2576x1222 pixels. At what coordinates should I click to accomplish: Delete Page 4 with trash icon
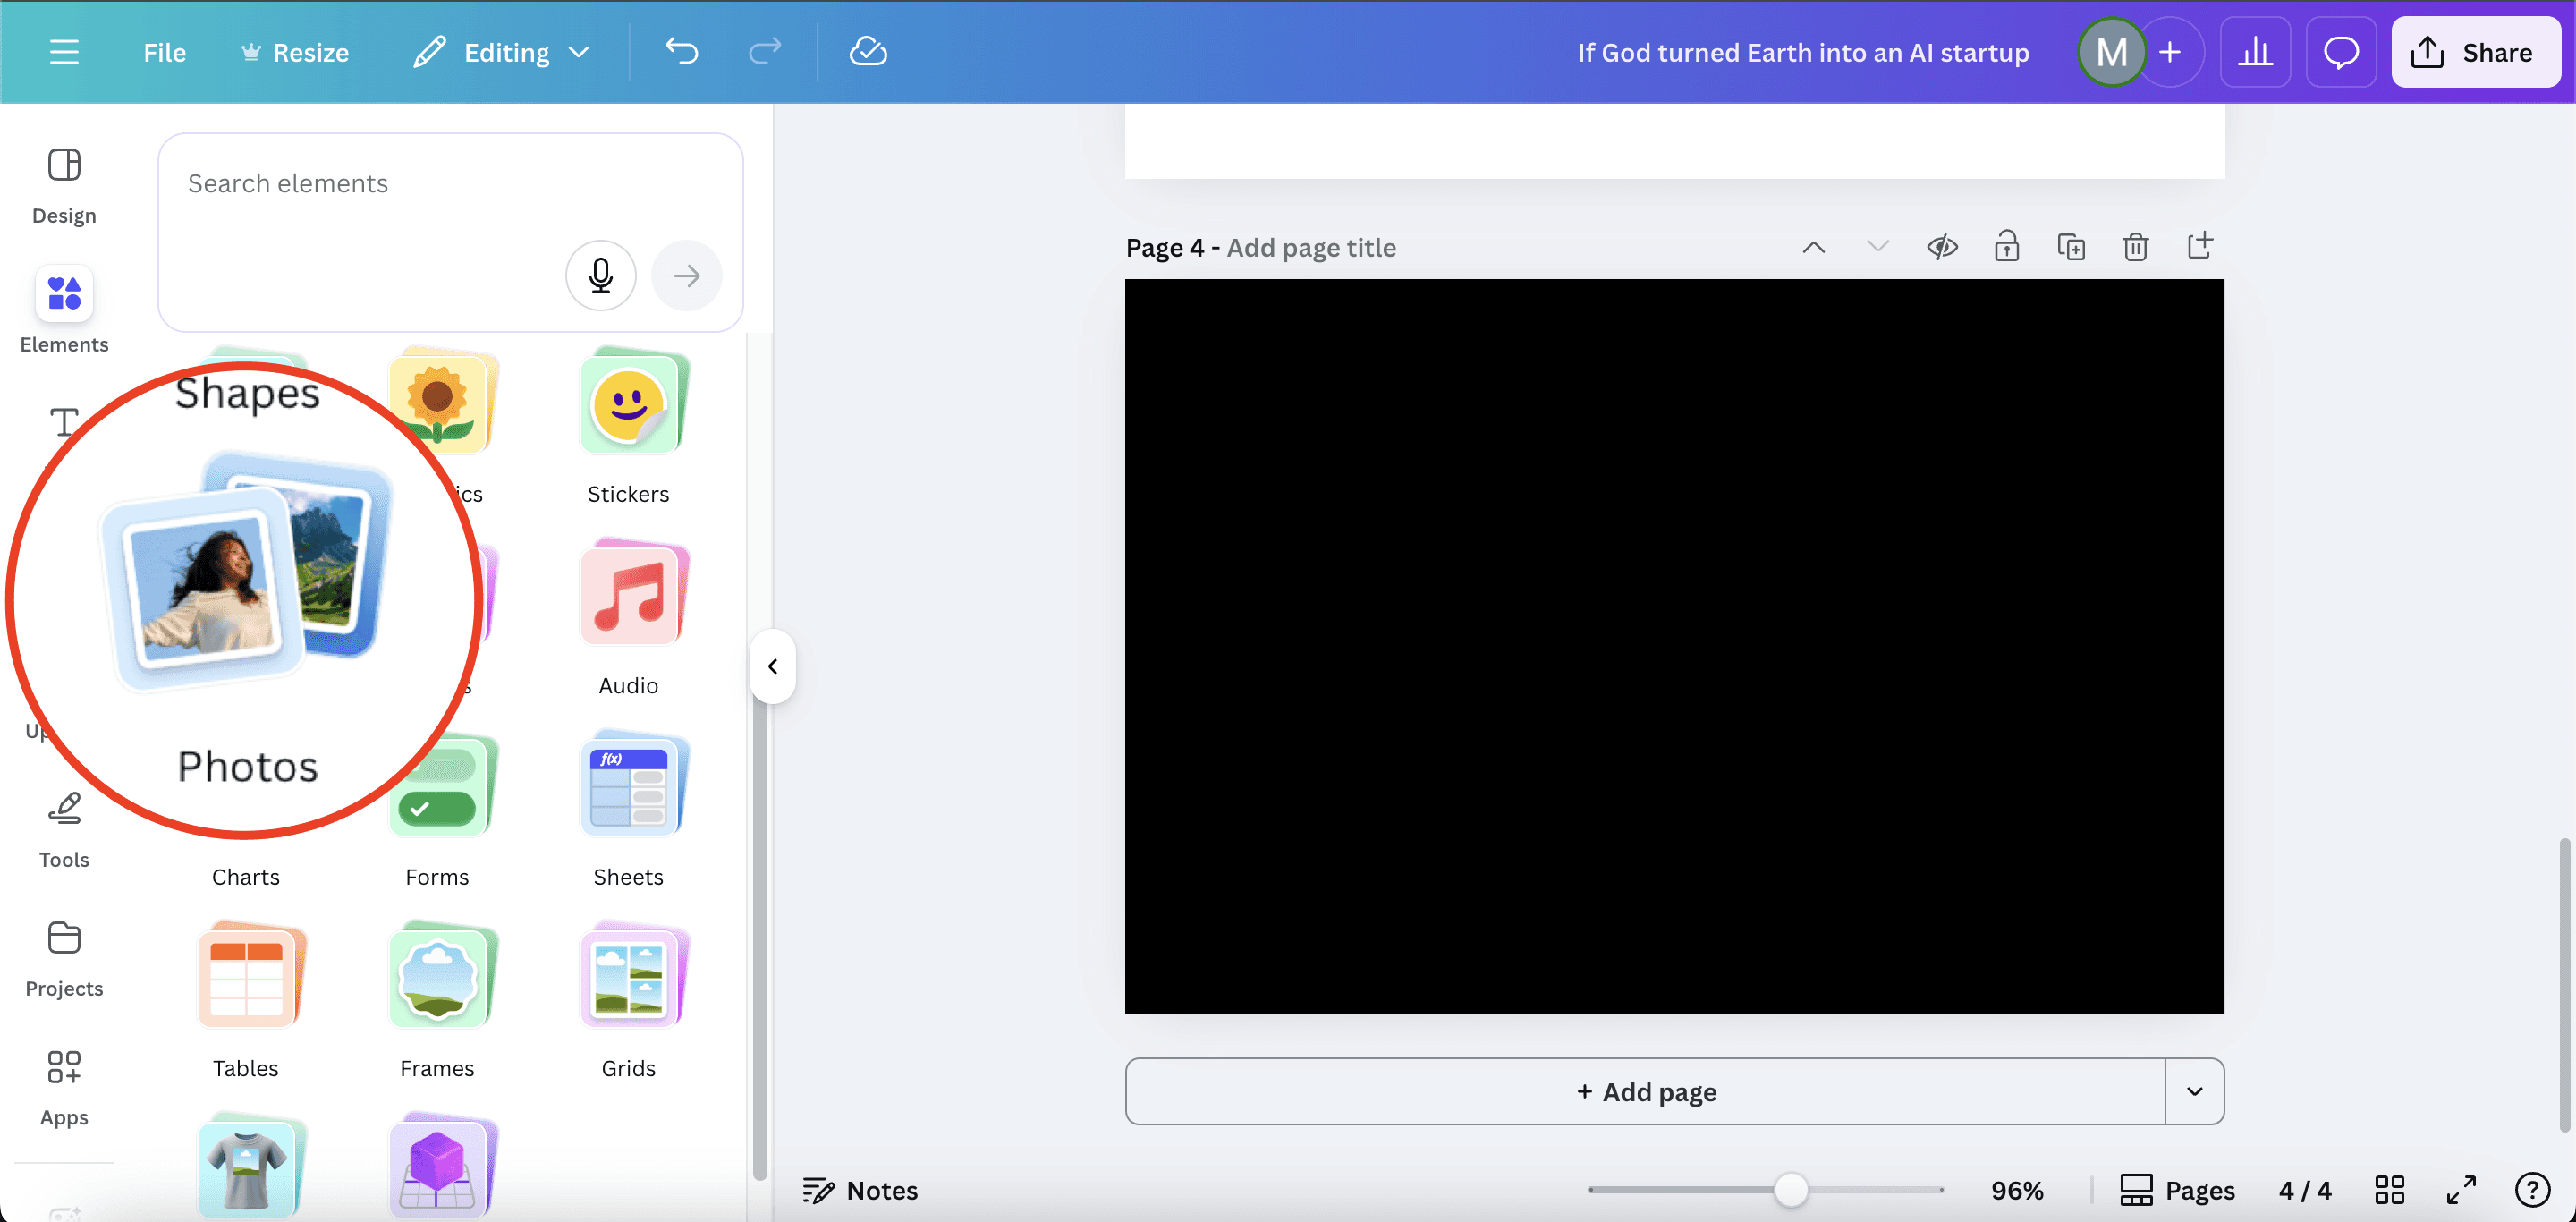click(2135, 247)
